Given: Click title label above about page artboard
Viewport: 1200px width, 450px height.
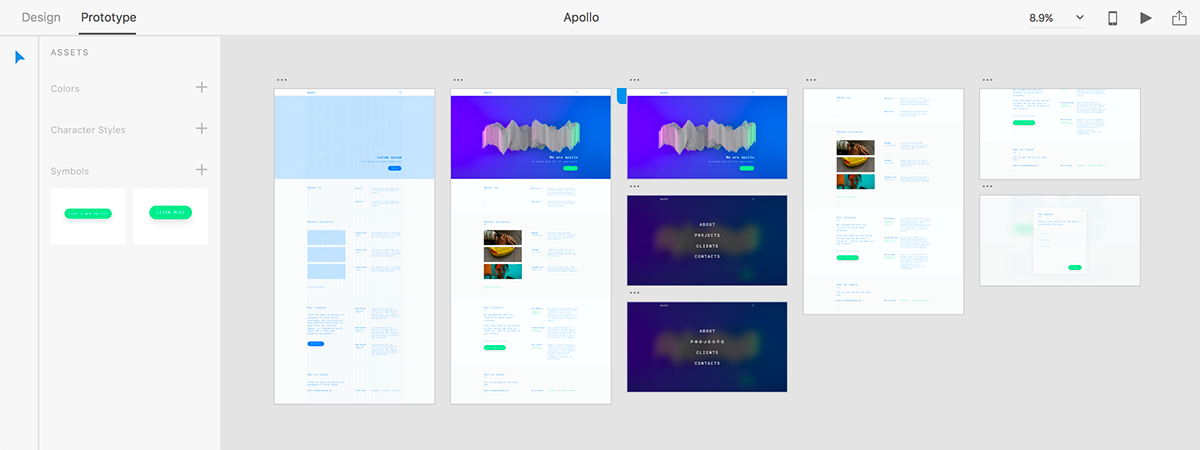Looking at the screenshot, I should (x=811, y=80).
